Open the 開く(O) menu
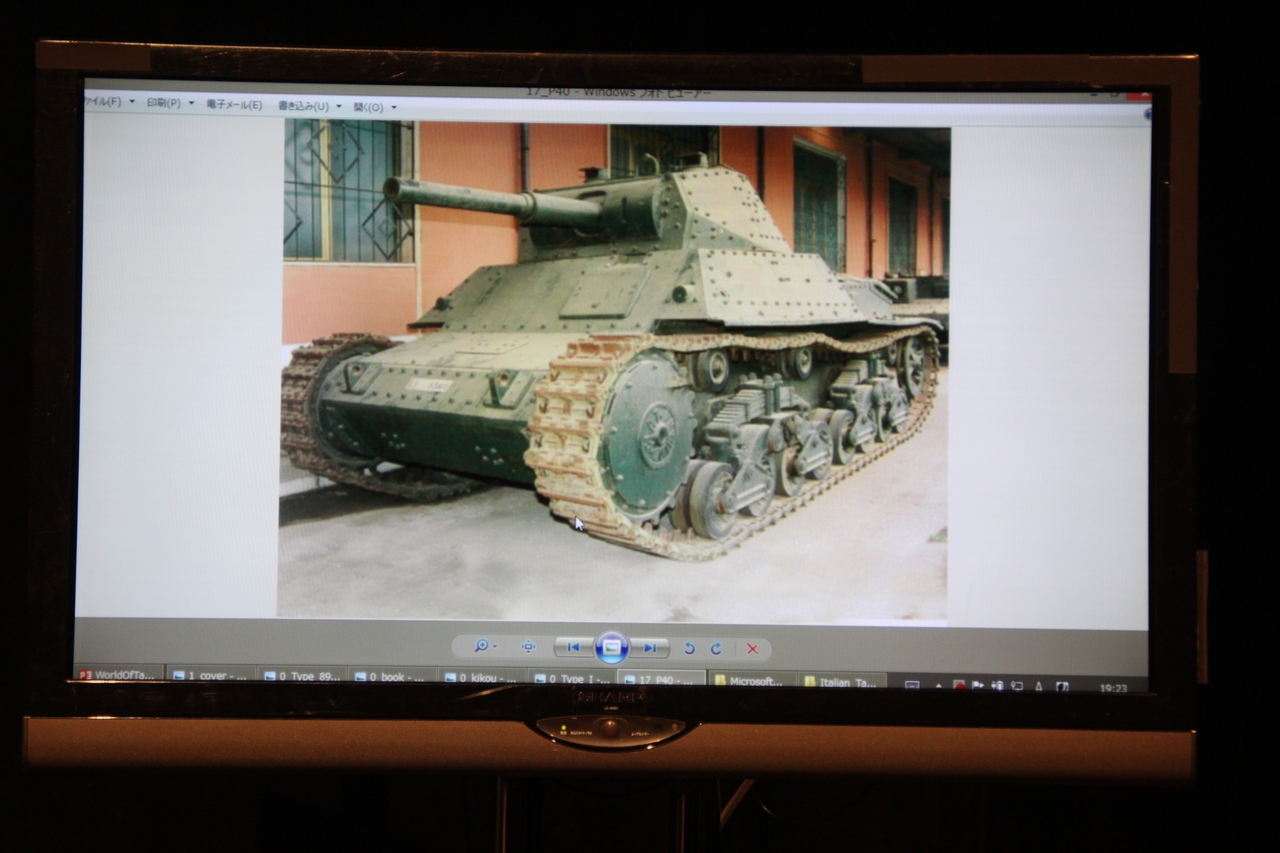Screen dimensions: 1280x853 (x=368, y=107)
